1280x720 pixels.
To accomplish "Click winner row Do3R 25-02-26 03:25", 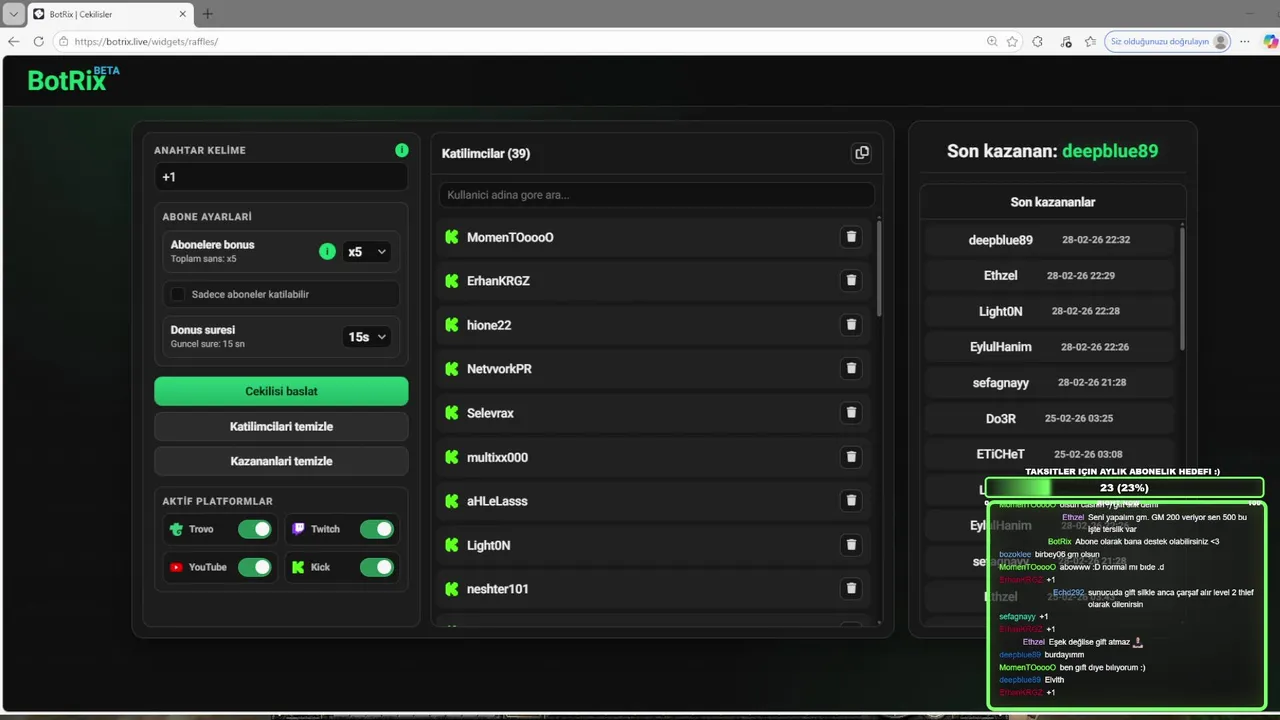I will (x=1049, y=418).
